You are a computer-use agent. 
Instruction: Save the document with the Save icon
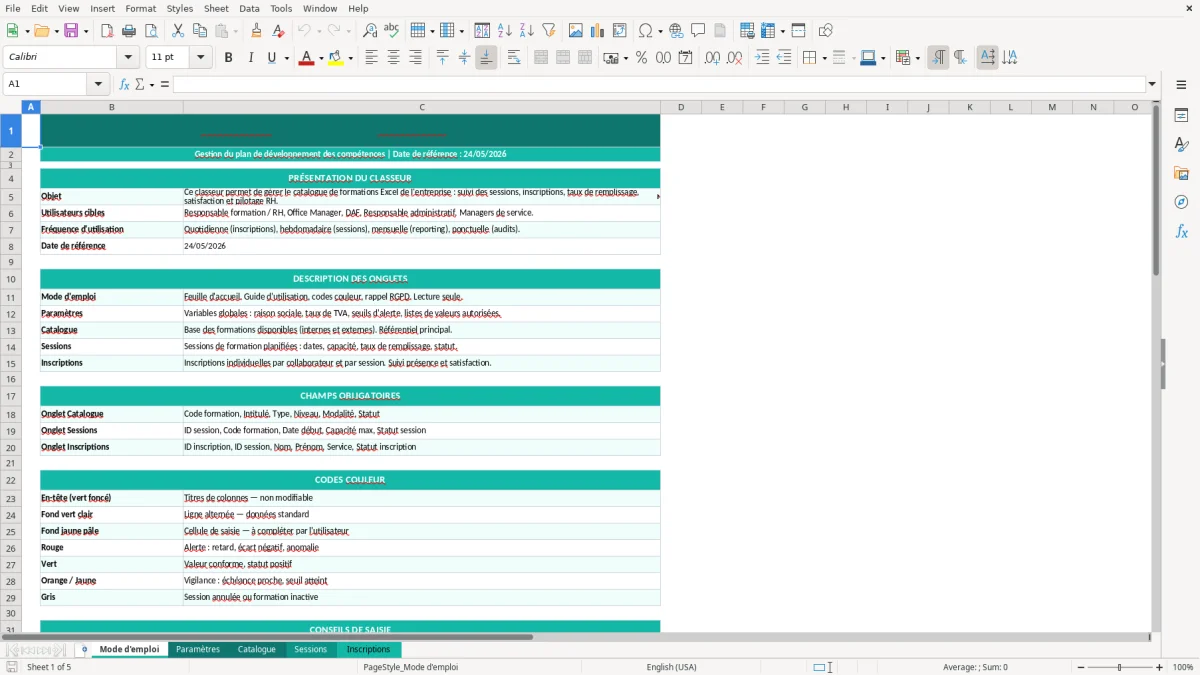(x=71, y=31)
